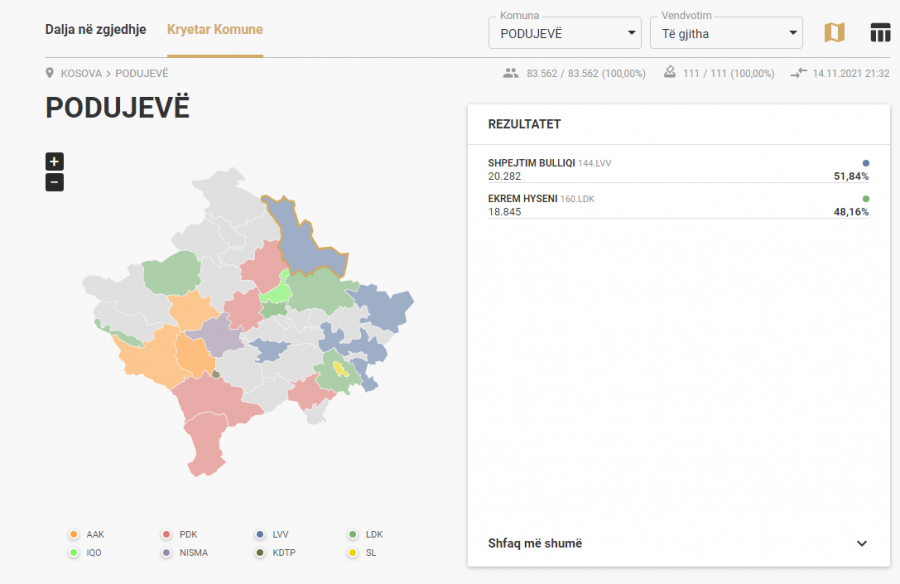Click the LDK legend color dot
Screen dimensions: 900x584
point(353,535)
